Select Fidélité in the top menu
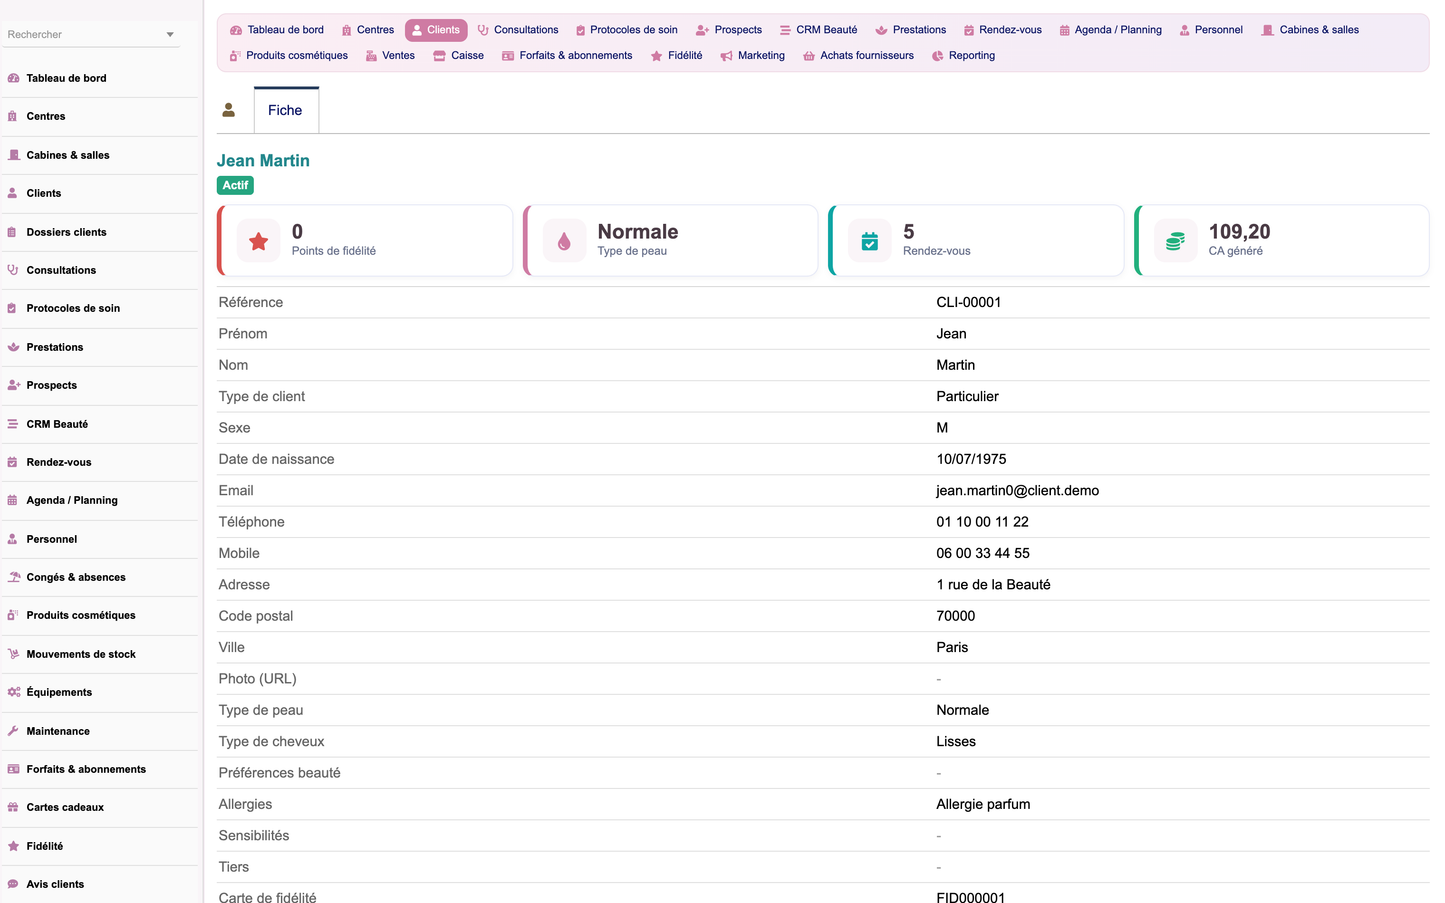This screenshot has width=1445, height=903. click(x=676, y=56)
